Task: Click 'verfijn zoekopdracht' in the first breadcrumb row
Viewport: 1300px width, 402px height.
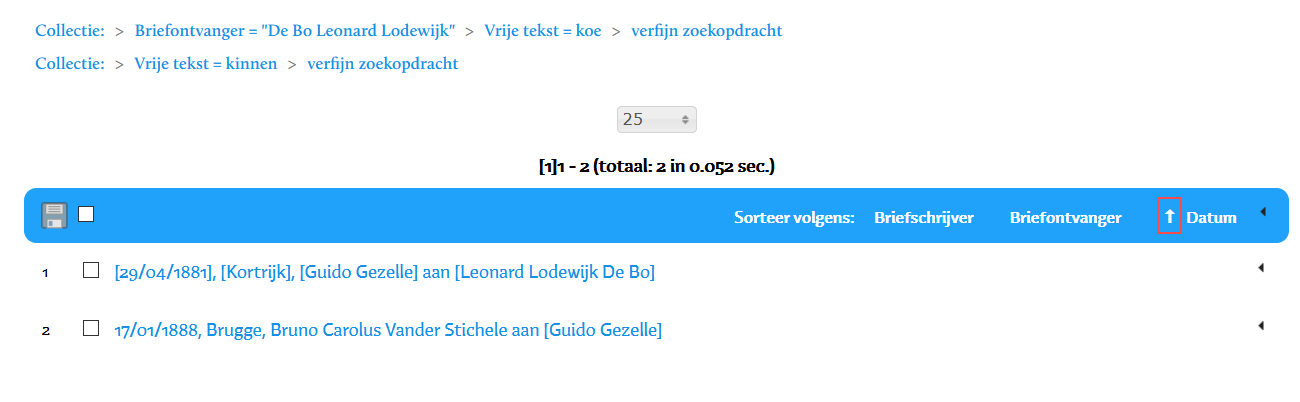Action: click(706, 31)
